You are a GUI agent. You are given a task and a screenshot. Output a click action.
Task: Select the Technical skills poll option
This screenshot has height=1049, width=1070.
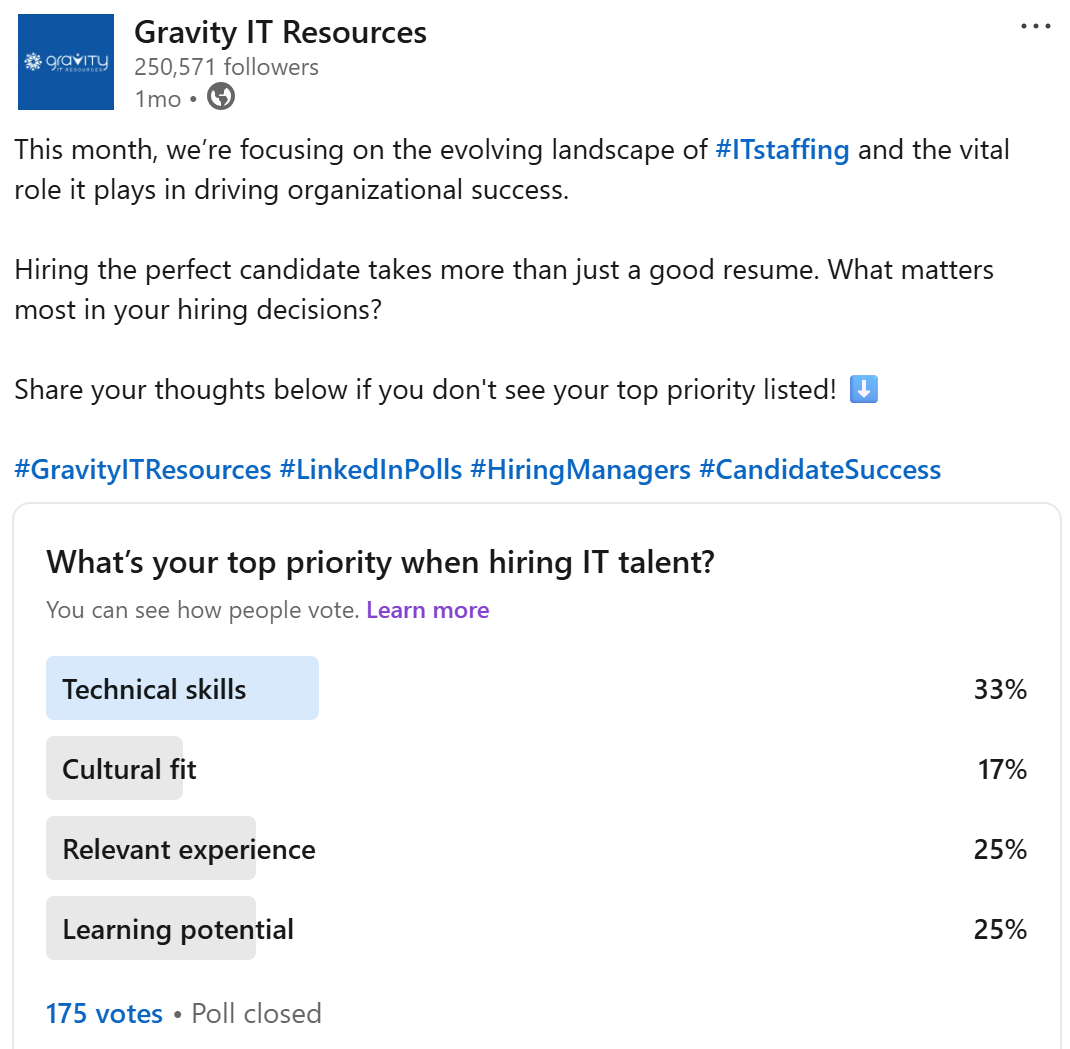pos(536,688)
